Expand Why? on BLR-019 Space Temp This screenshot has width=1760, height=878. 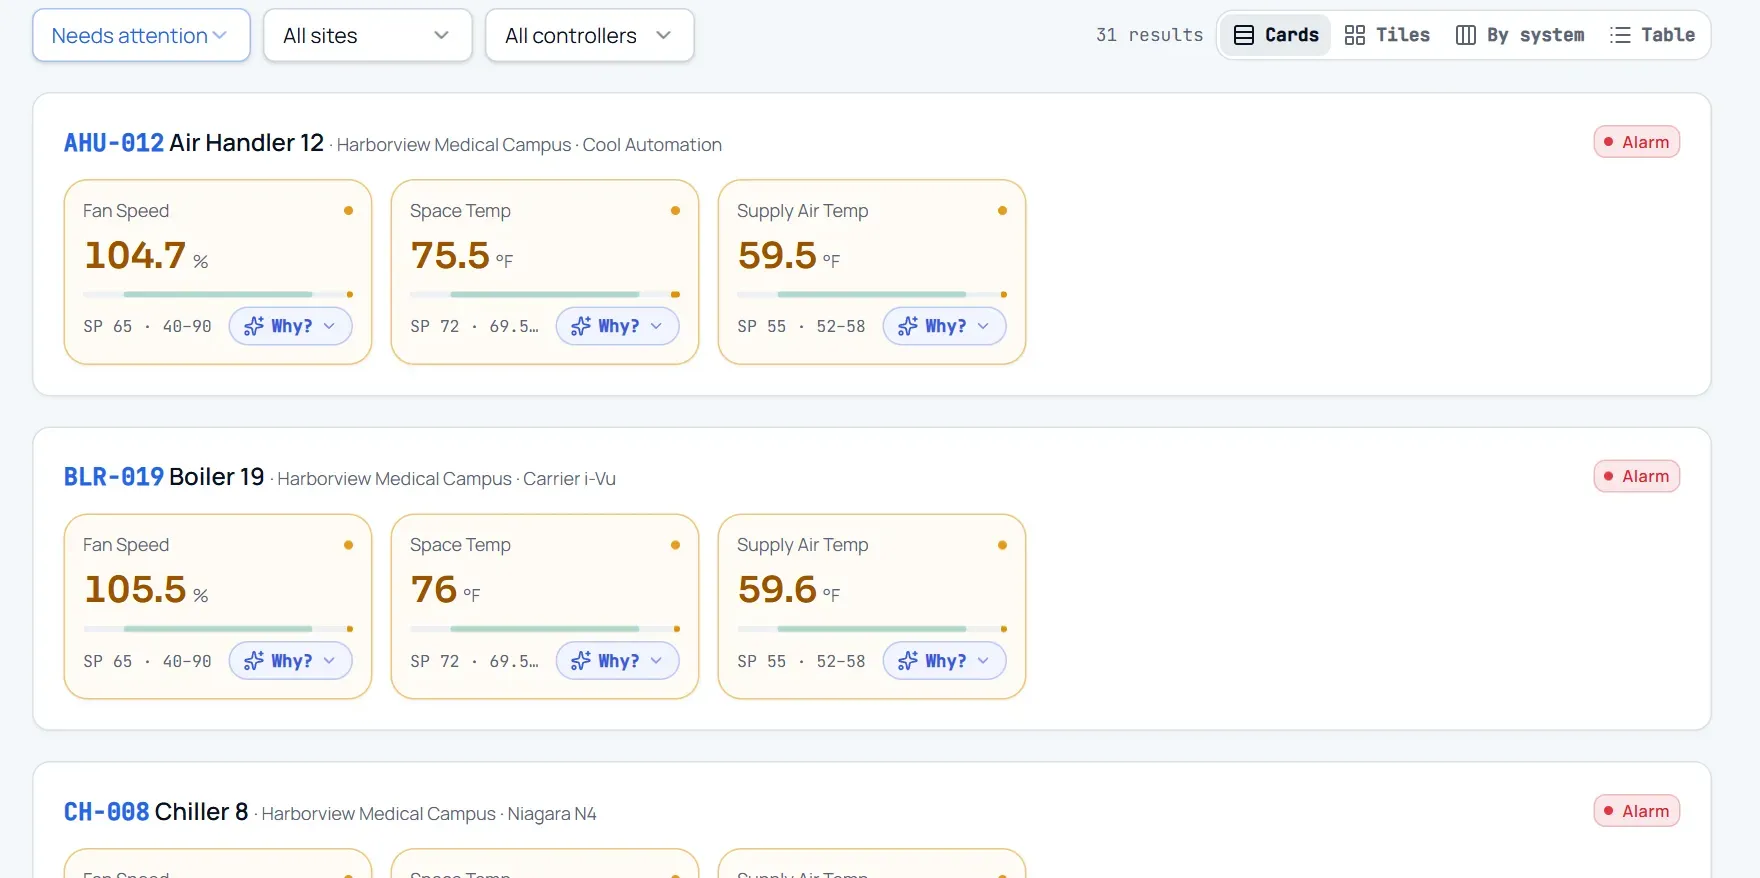tap(618, 661)
